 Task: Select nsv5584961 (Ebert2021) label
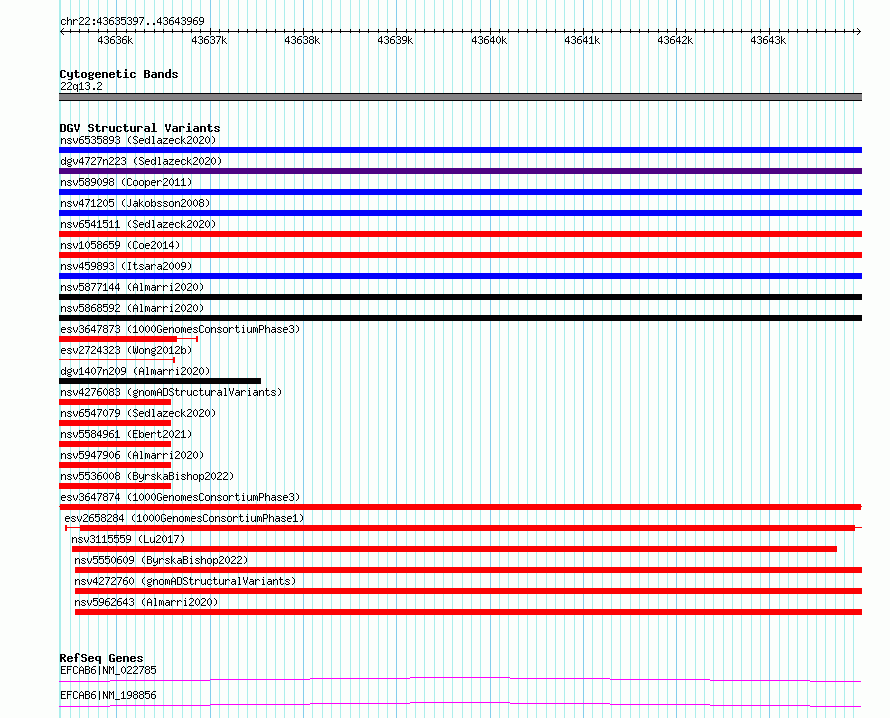(x=126, y=434)
